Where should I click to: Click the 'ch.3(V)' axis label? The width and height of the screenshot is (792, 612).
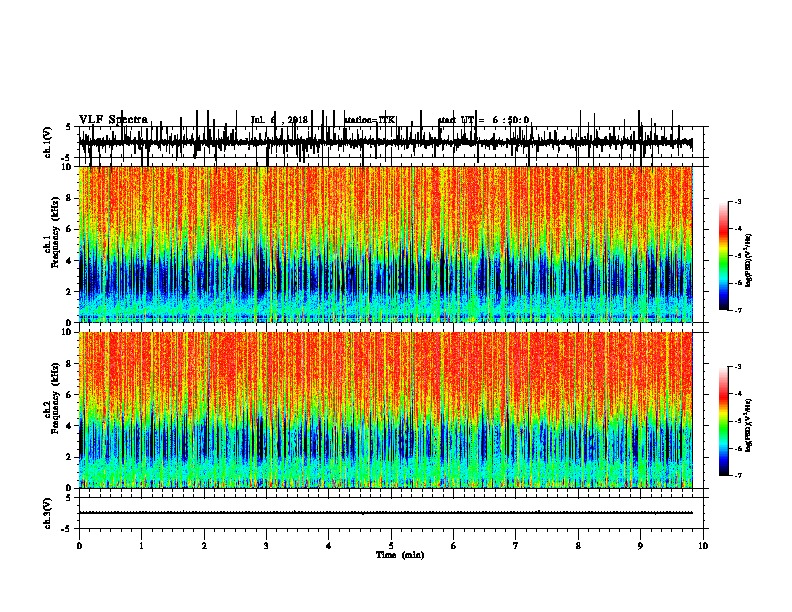tap(48, 513)
